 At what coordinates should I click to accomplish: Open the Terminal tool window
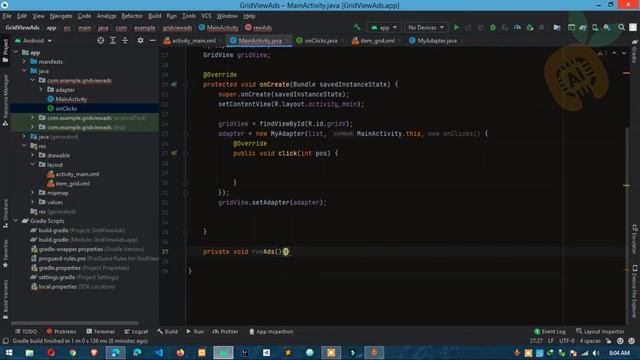(100, 331)
